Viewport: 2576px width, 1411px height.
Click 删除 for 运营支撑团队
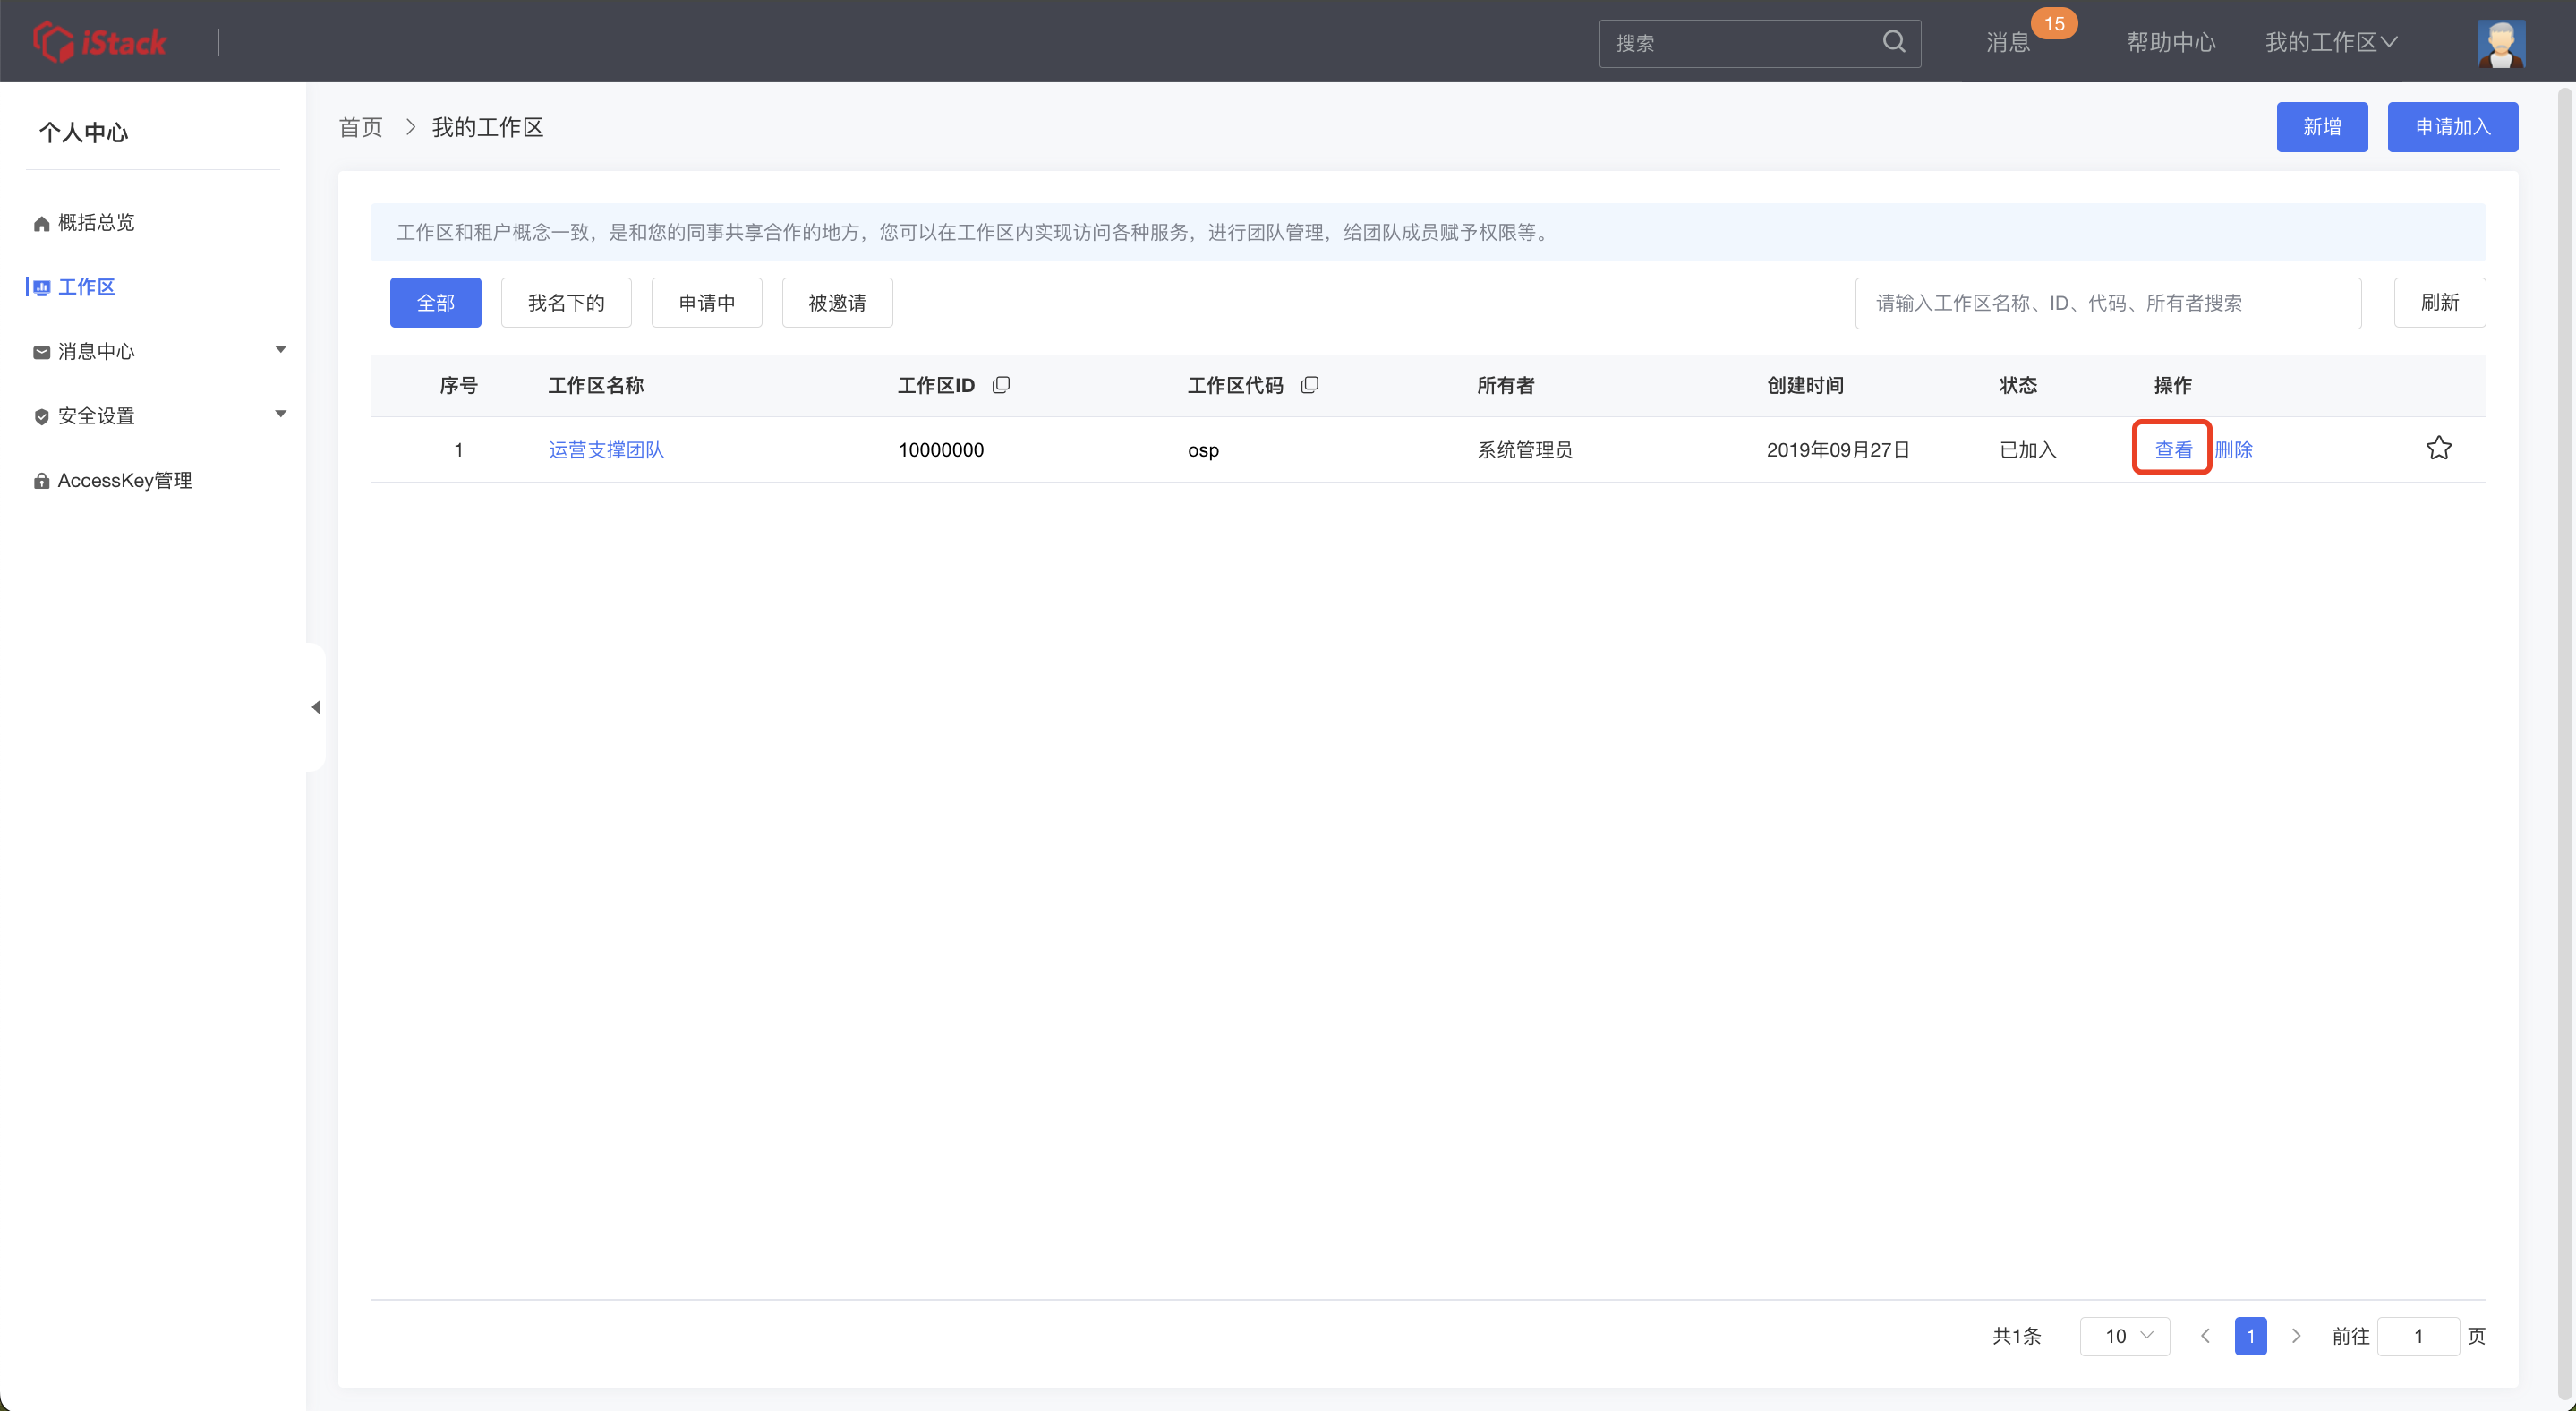(2233, 450)
